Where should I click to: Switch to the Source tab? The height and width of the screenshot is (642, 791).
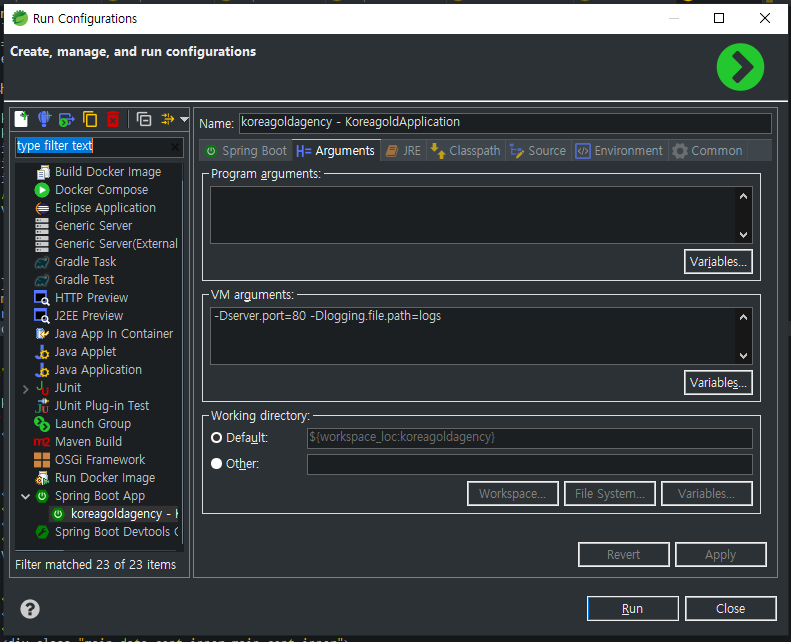click(538, 151)
